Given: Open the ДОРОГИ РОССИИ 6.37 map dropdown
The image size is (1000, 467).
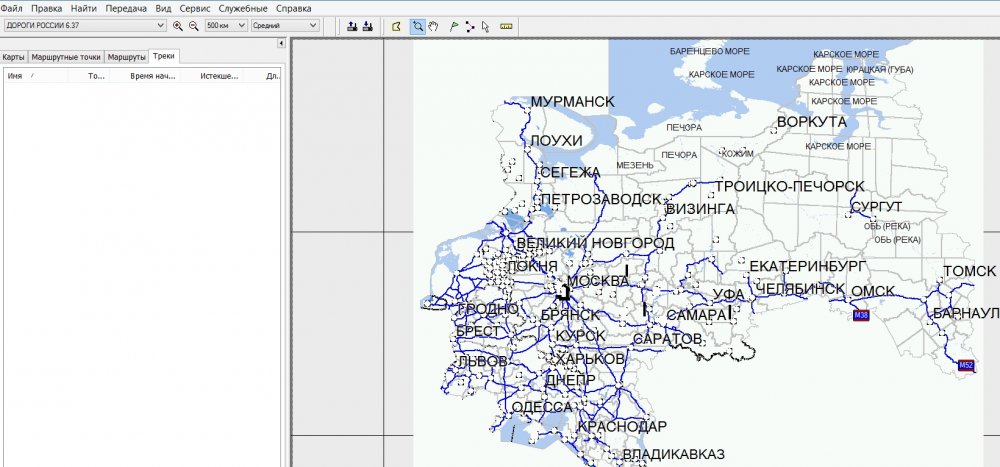Looking at the screenshot, I should pyautogui.click(x=161, y=25).
